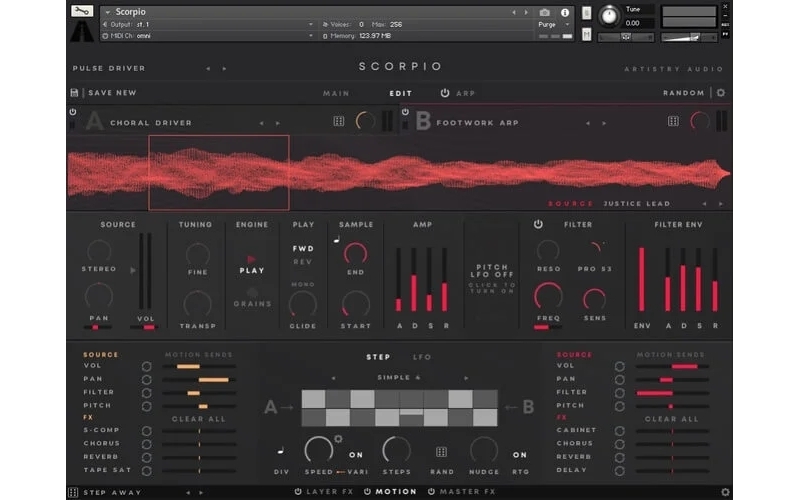Image resolution: width=800 pixels, height=500 pixels.
Task: Click the camera snapshot icon
Action: pos(544,12)
